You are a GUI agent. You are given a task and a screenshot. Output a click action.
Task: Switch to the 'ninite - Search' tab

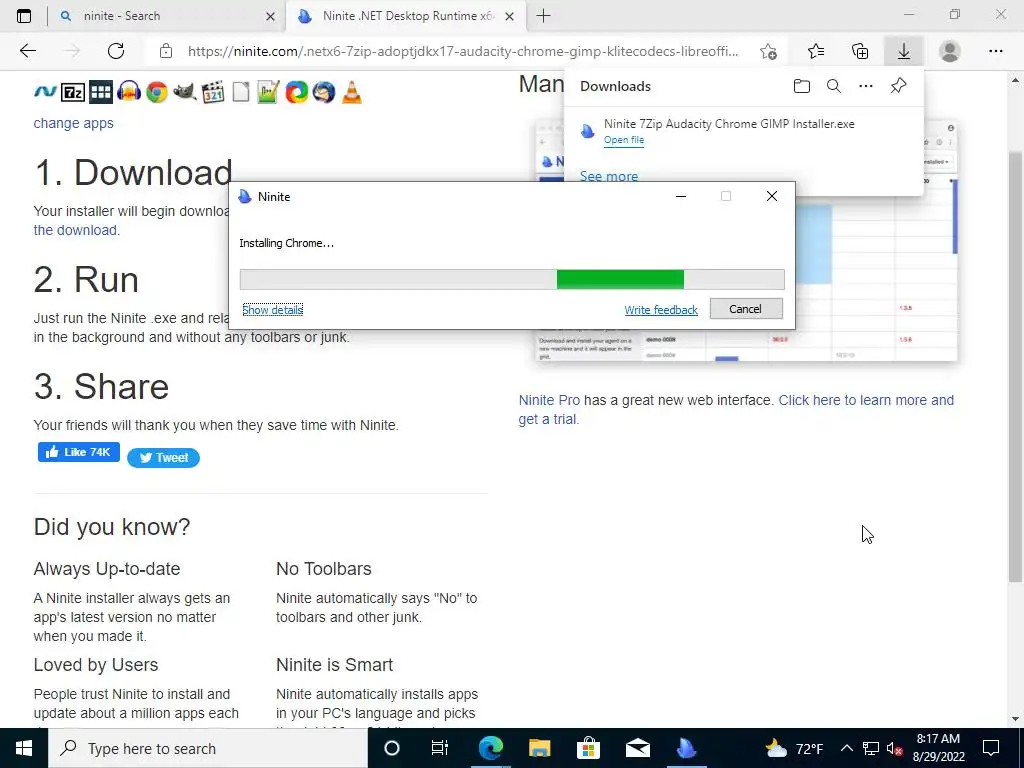(167, 16)
